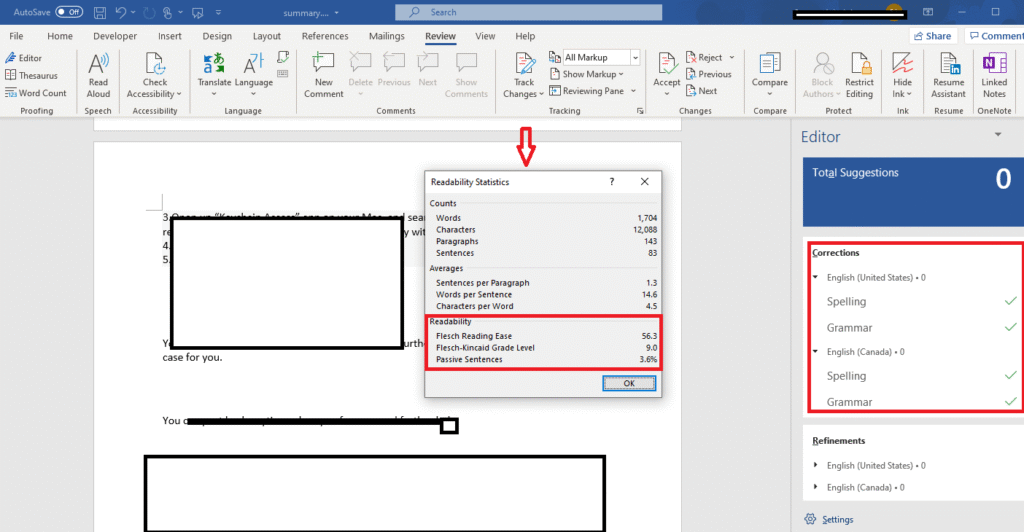The width and height of the screenshot is (1024, 532).
Task: Open the Layout ribbon tab
Action: point(267,36)
